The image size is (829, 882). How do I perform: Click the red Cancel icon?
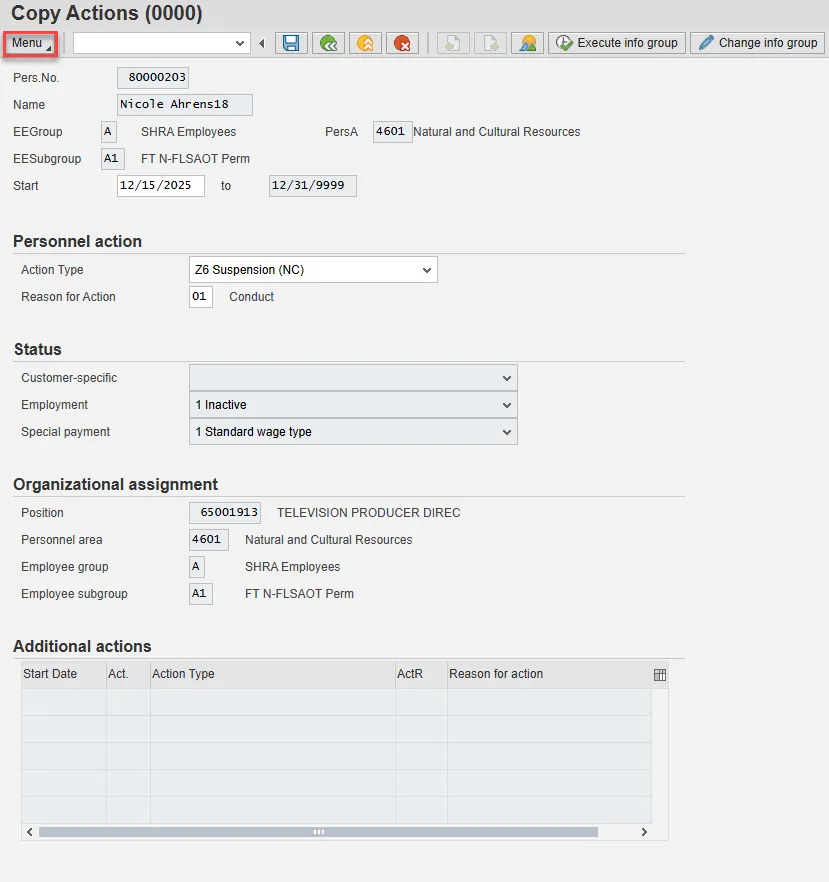click(x=402, y=43)
